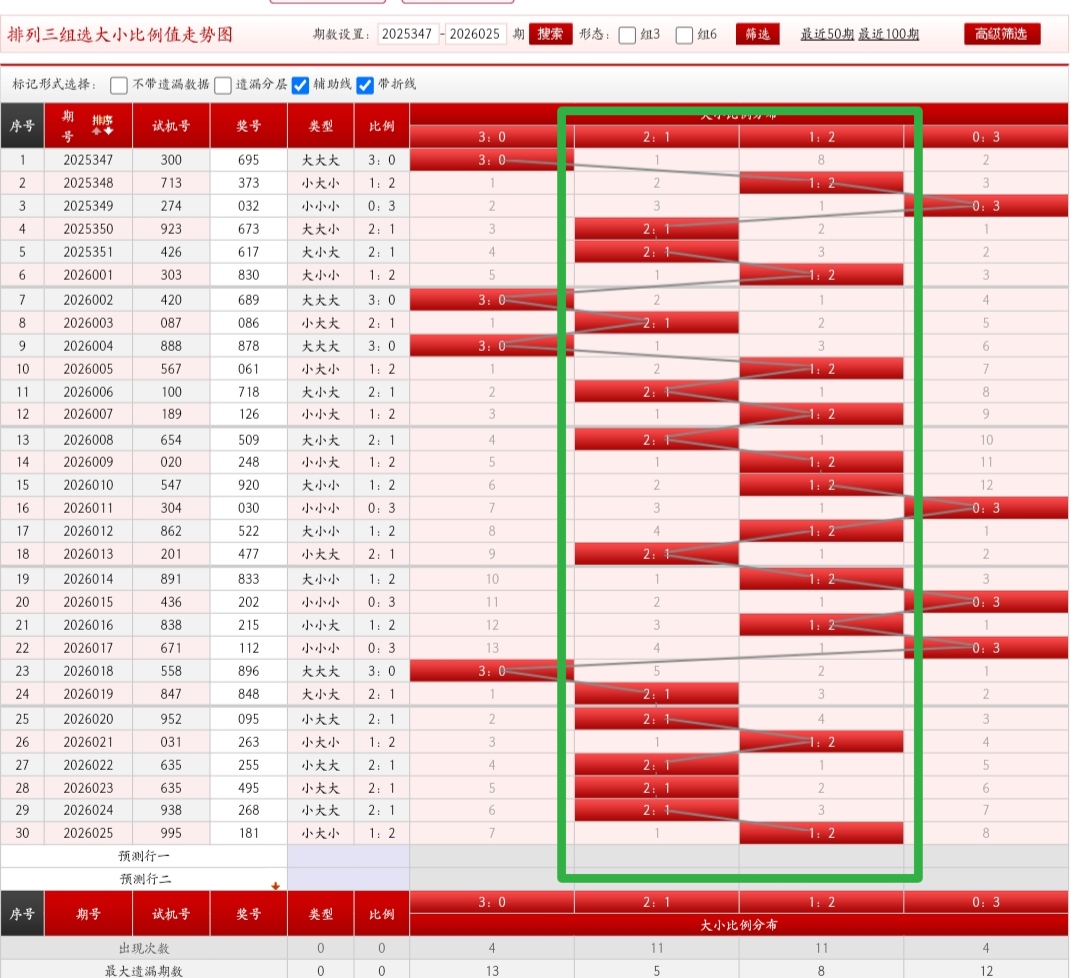Click the 0:3 distribution header at the top
The image size is (1080, 978).
pyautogui.click(x=986, y=137)
